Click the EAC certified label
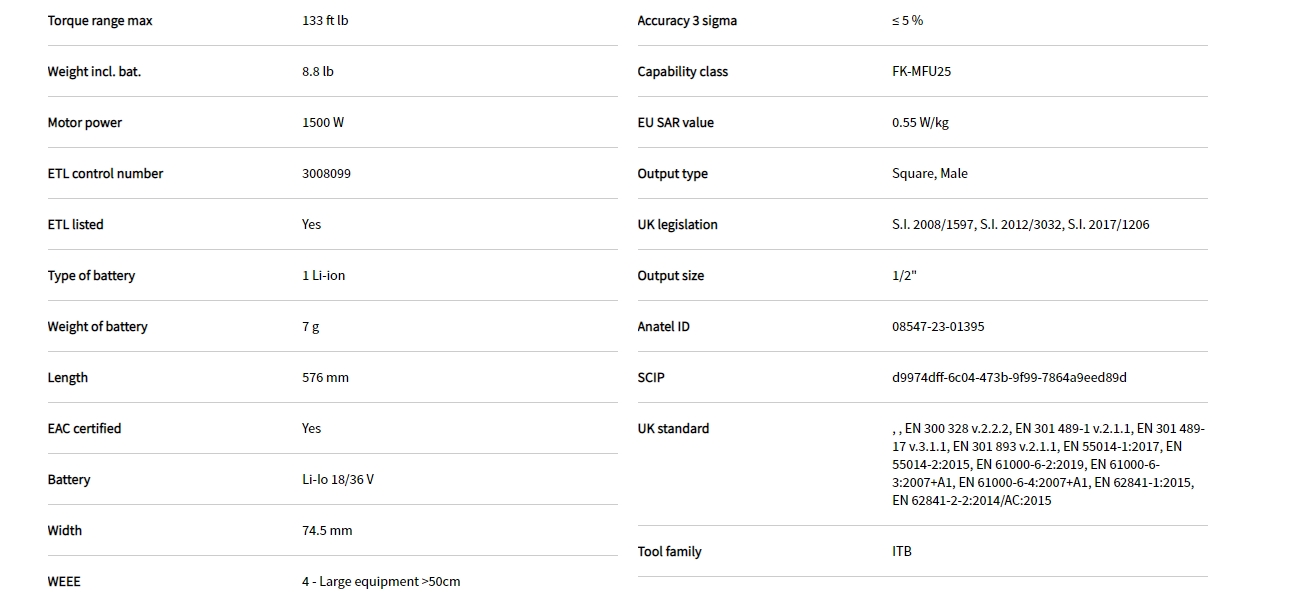Viewport: 1306px width, 600px height. pyautogui.click(x=84, y=429)
